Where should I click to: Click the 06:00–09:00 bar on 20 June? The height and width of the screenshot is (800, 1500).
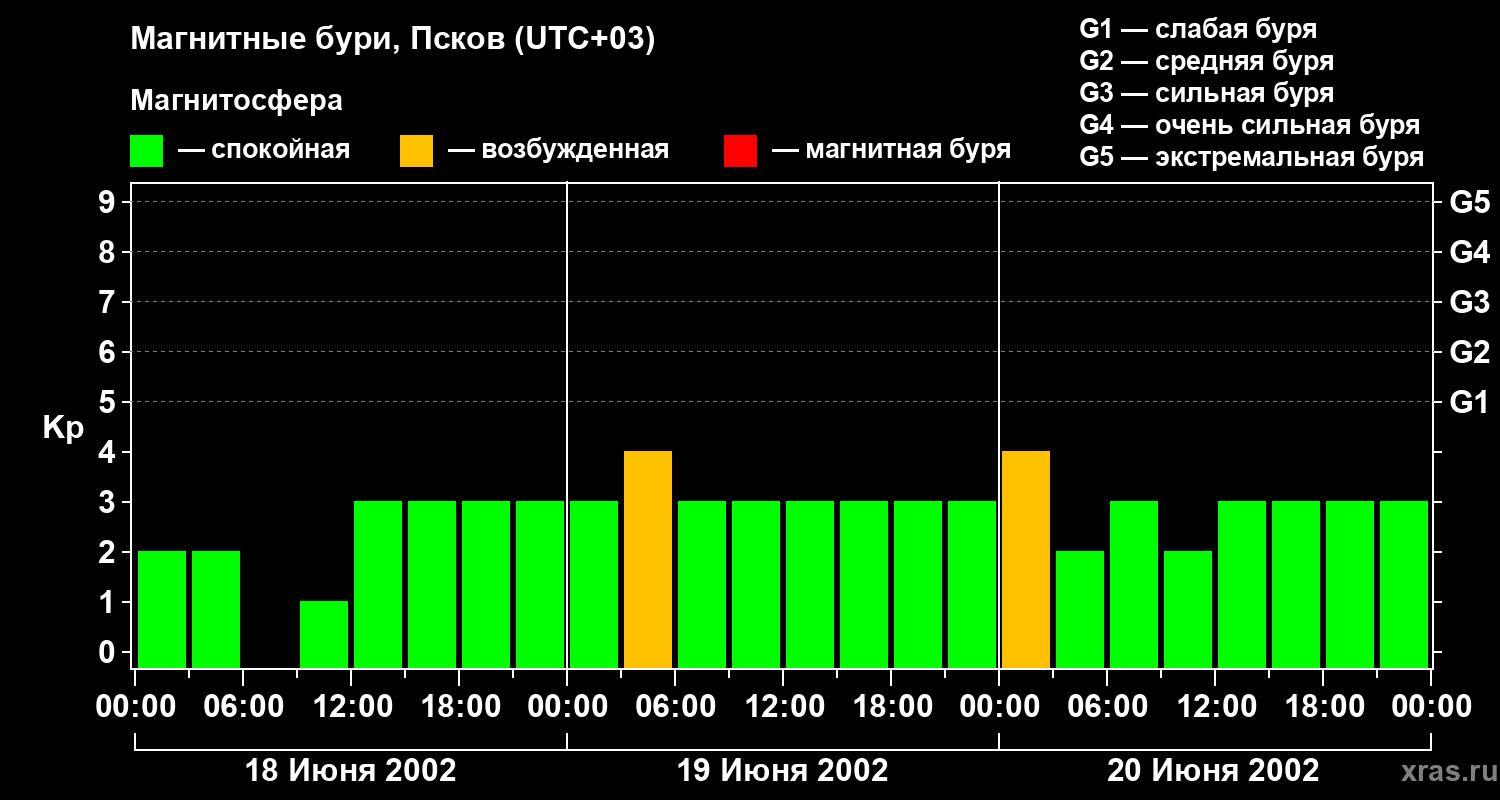tap(1134, 585)
